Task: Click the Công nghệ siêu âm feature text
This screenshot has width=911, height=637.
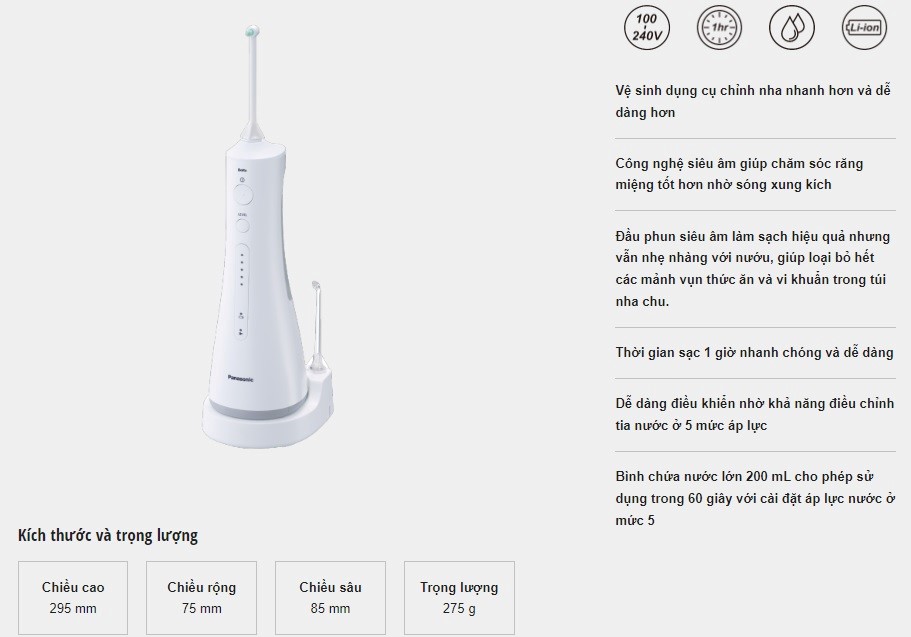Action: click(739, 174)
